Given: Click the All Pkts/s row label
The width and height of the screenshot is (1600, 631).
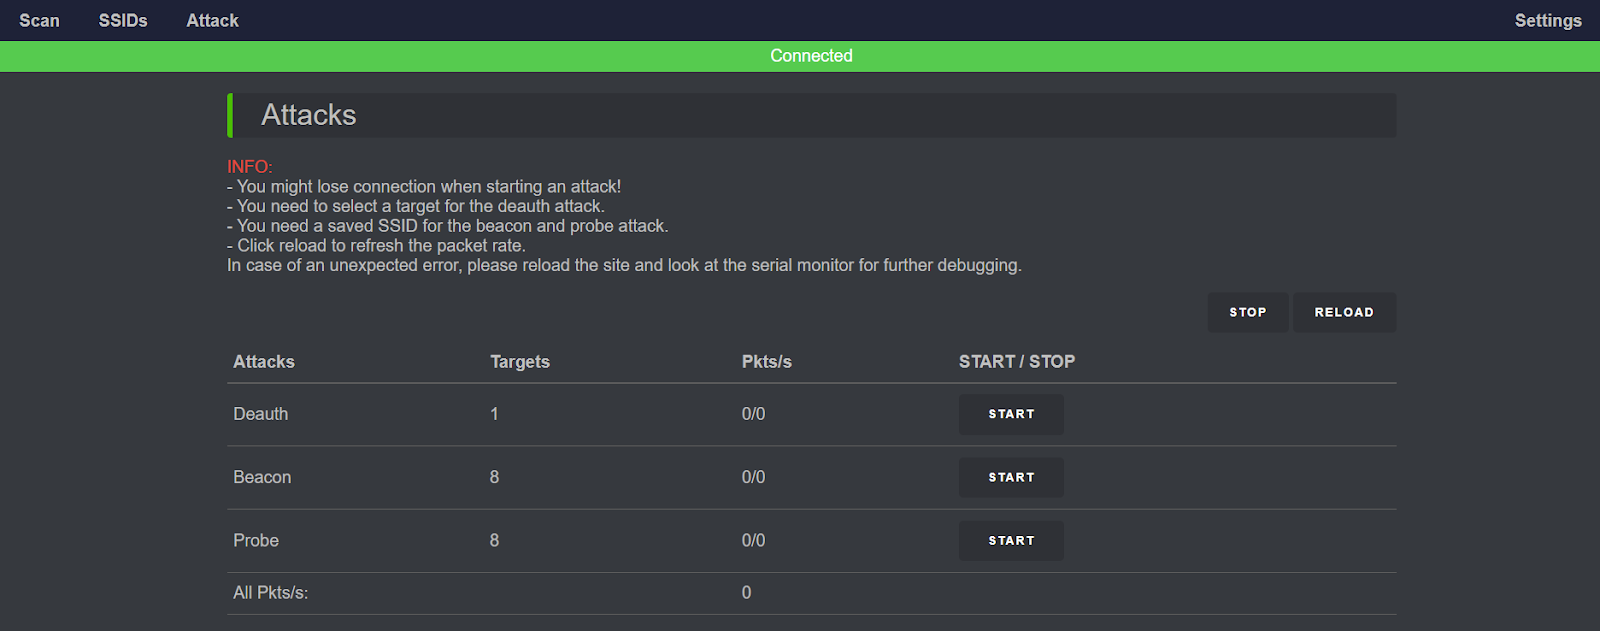Looking at the screenshot, I should tap(271, 593).
